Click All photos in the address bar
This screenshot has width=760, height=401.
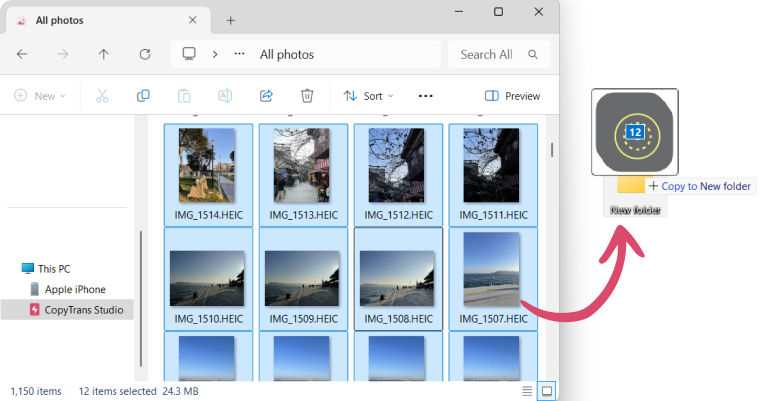point(287,54)
